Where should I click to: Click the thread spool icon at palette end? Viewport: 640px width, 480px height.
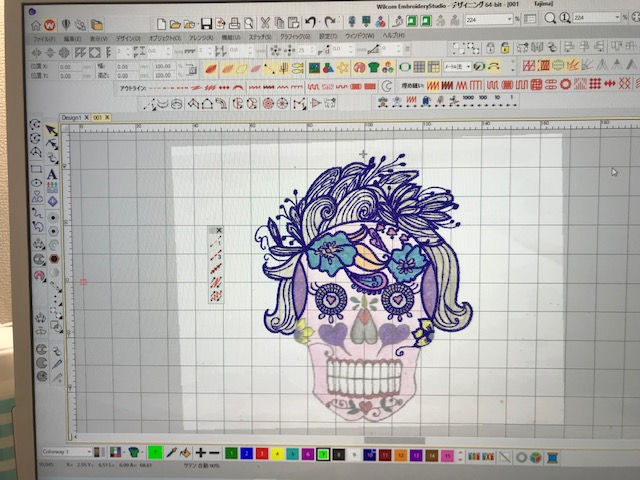point(552,458)
